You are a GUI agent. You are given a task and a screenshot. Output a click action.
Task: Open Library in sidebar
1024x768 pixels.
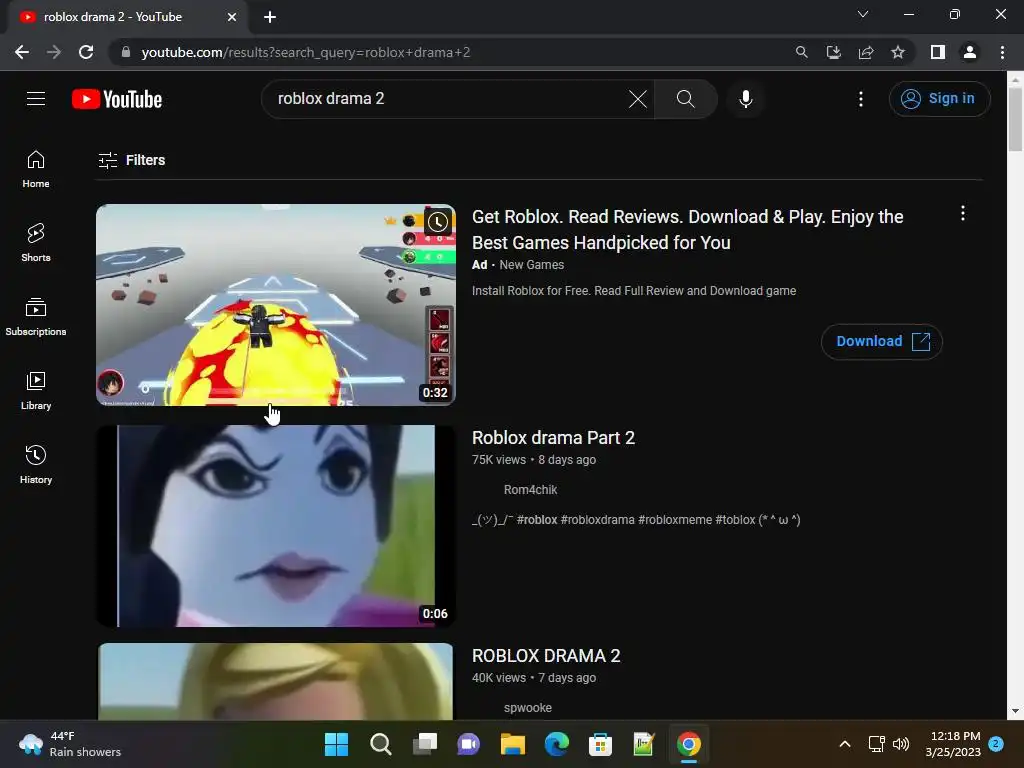36,391
